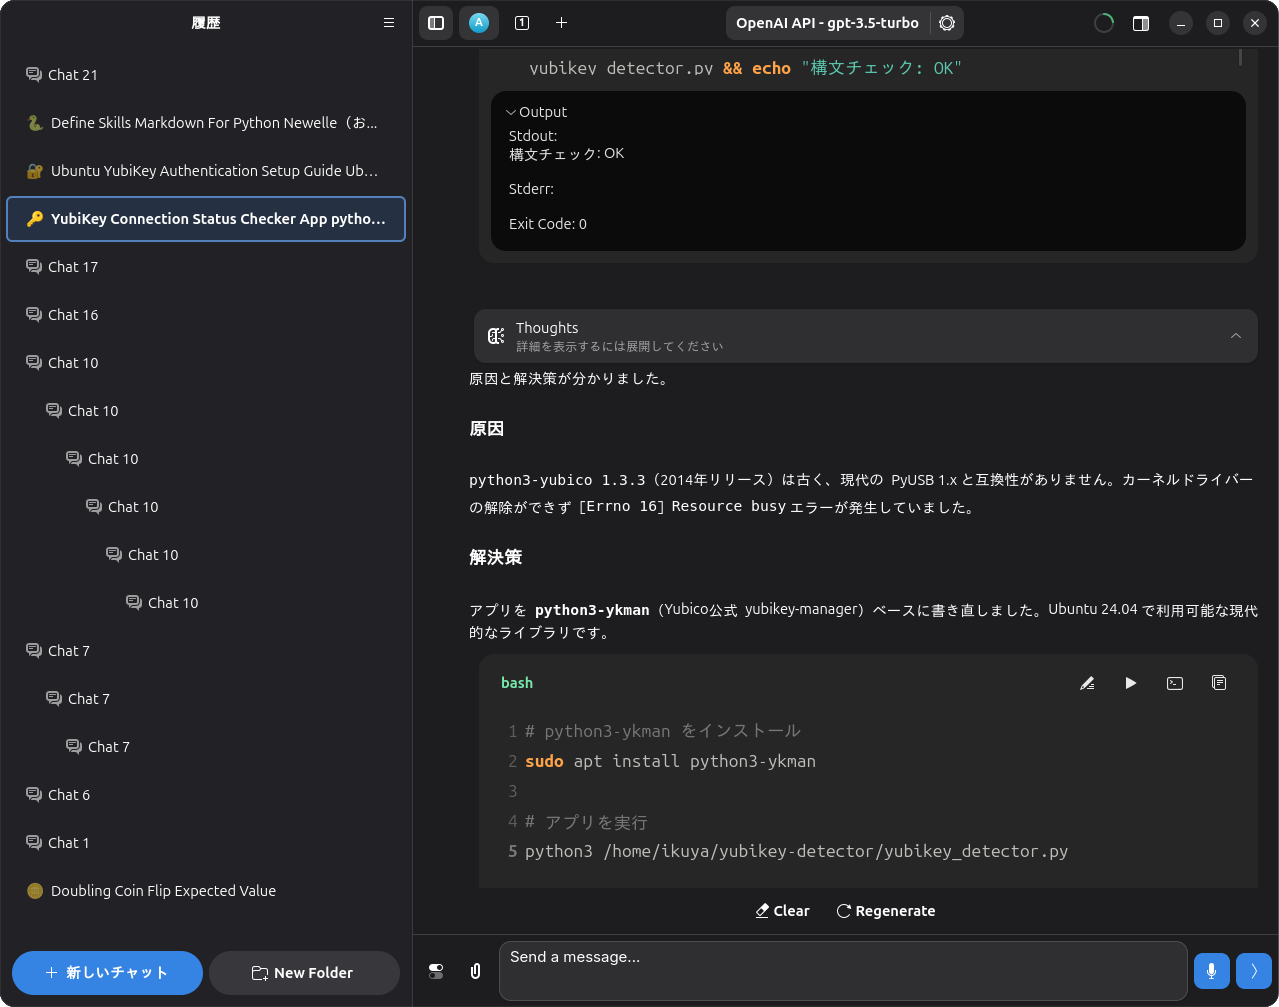Viewport: 1279px width, 1007px height.
Task: Toggle the right side panel icon
Action: (1141, 23)
